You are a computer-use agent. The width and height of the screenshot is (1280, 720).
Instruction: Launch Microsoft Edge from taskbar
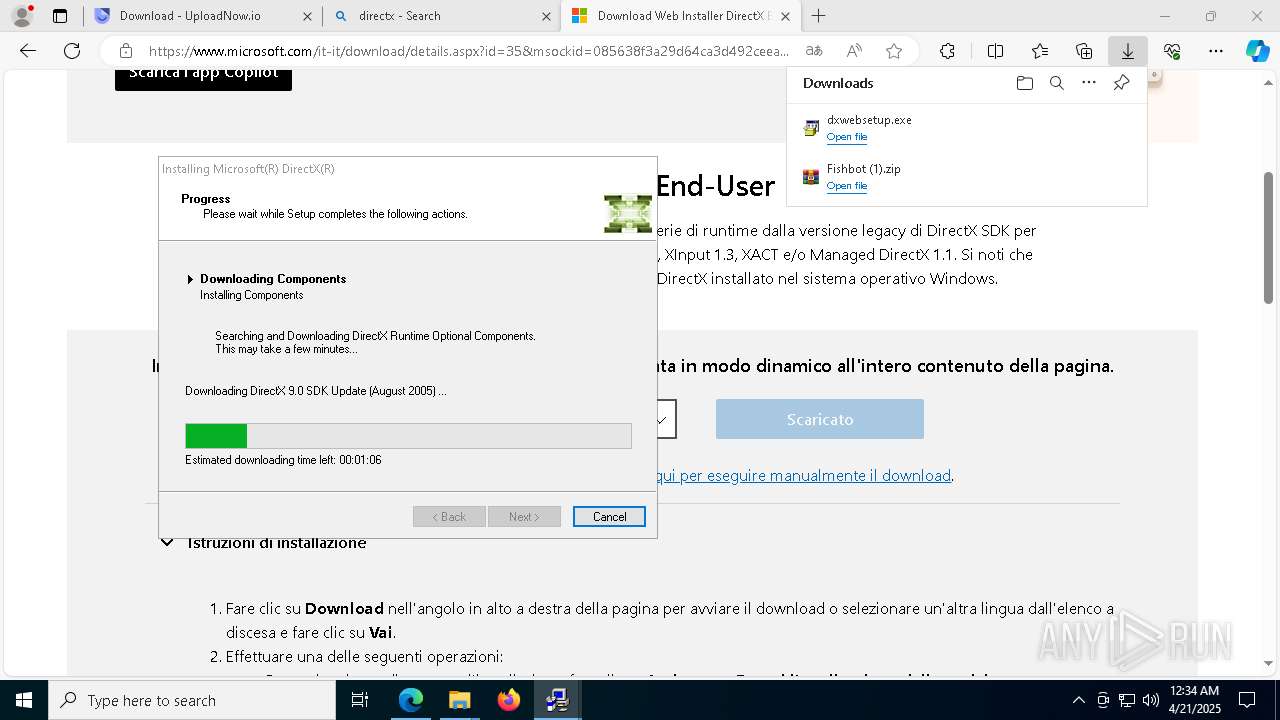click(411, 700)
